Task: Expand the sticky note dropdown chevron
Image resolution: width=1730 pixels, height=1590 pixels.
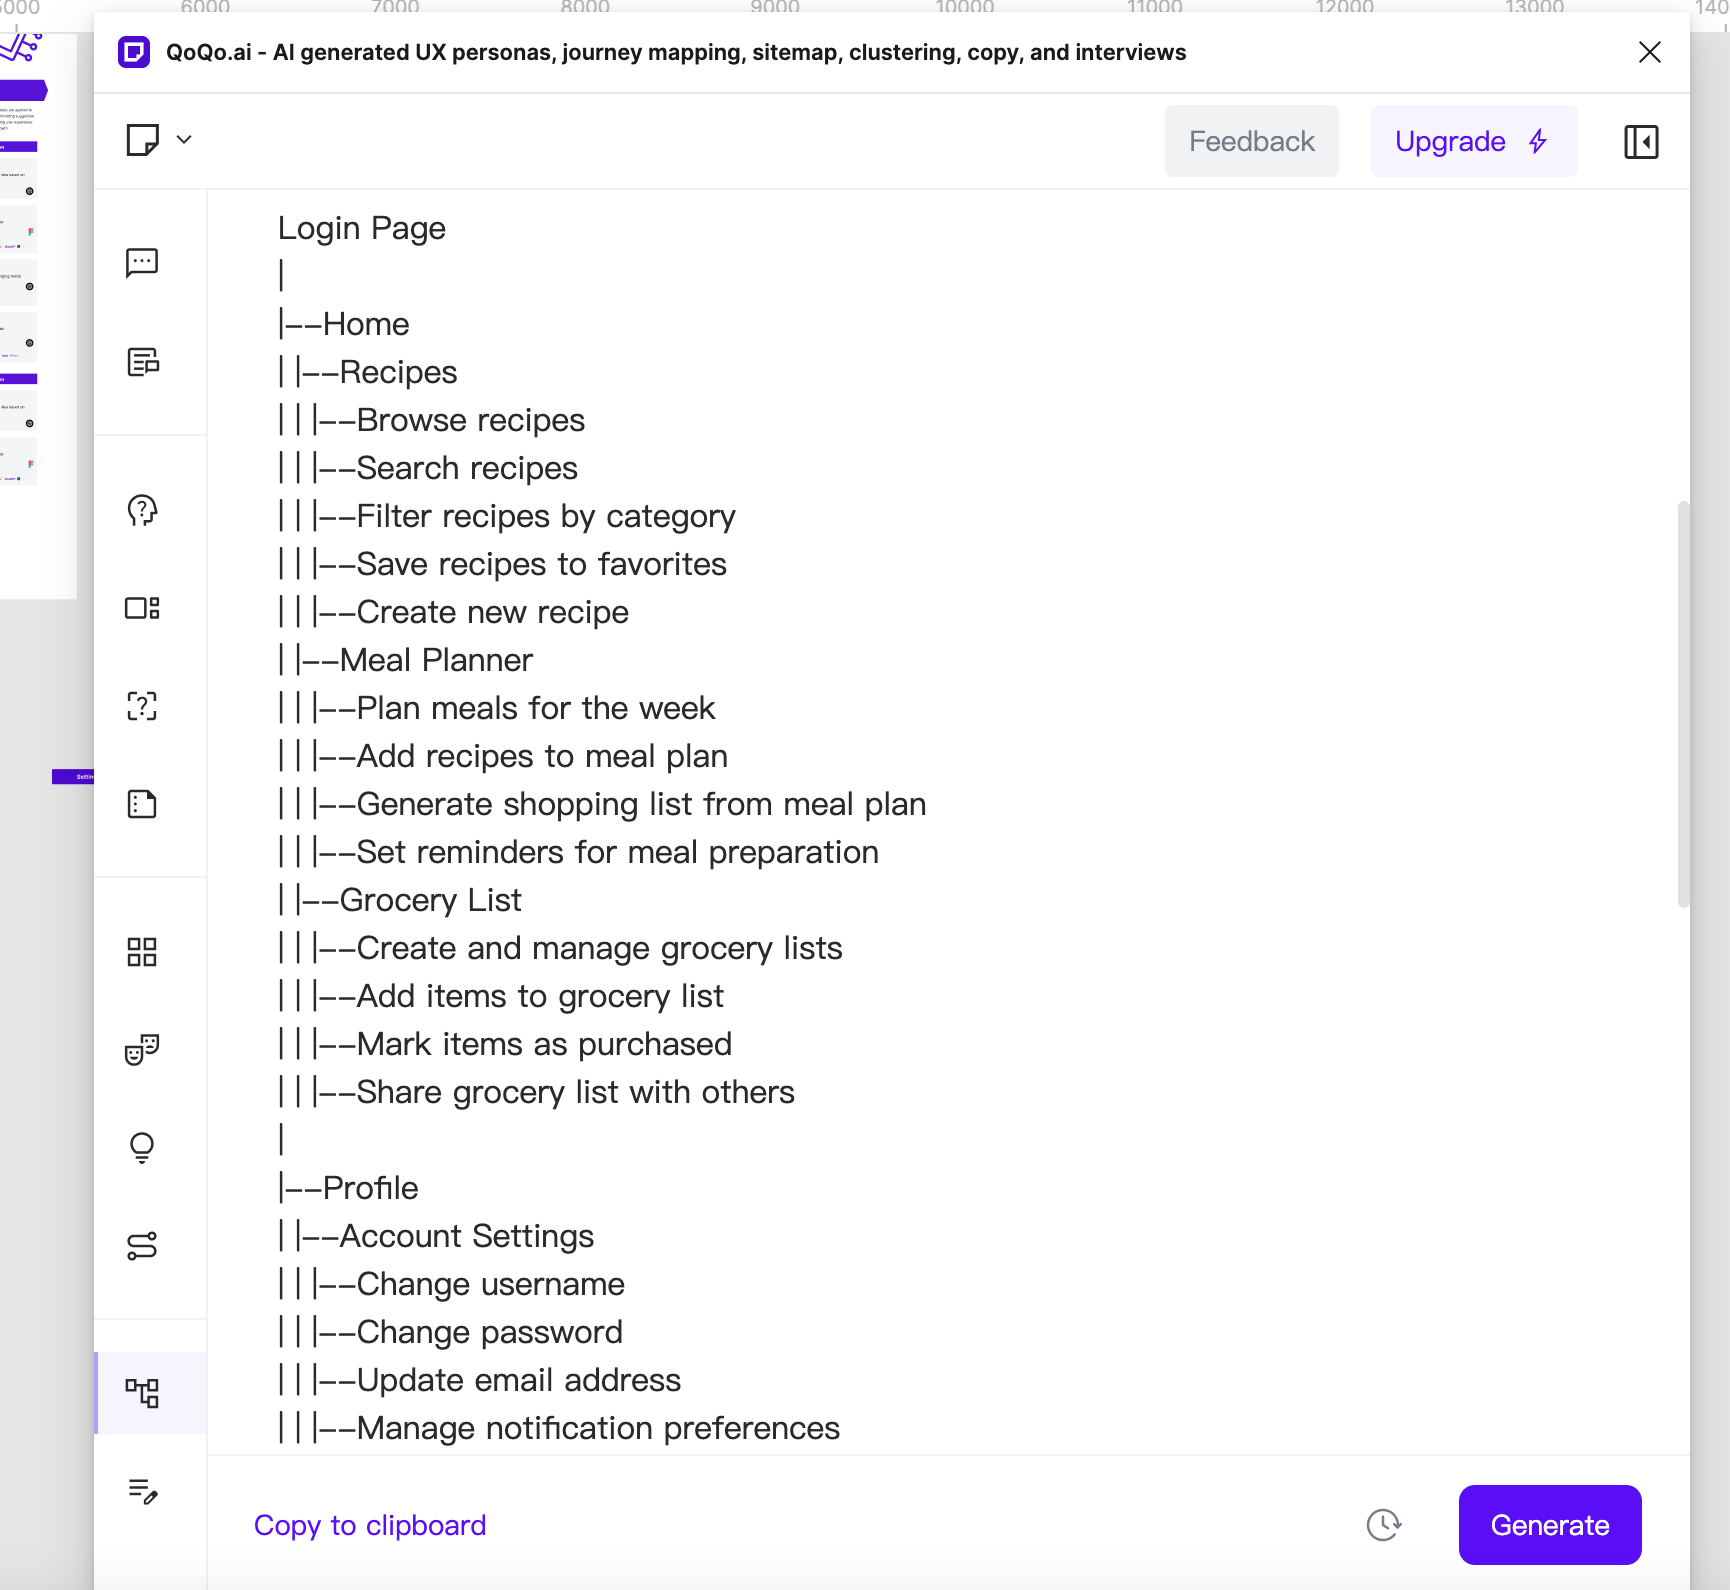Action: (184, 140)
